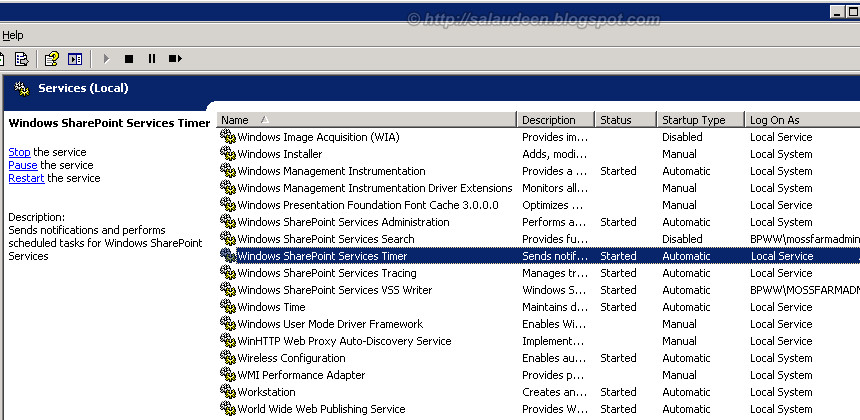
Task: Click the Started status of the Workstation service
Action: point(618,392)
